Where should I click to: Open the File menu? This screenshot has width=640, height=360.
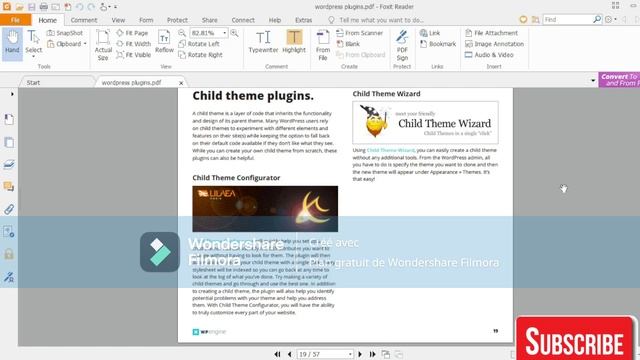pos(15,20)
